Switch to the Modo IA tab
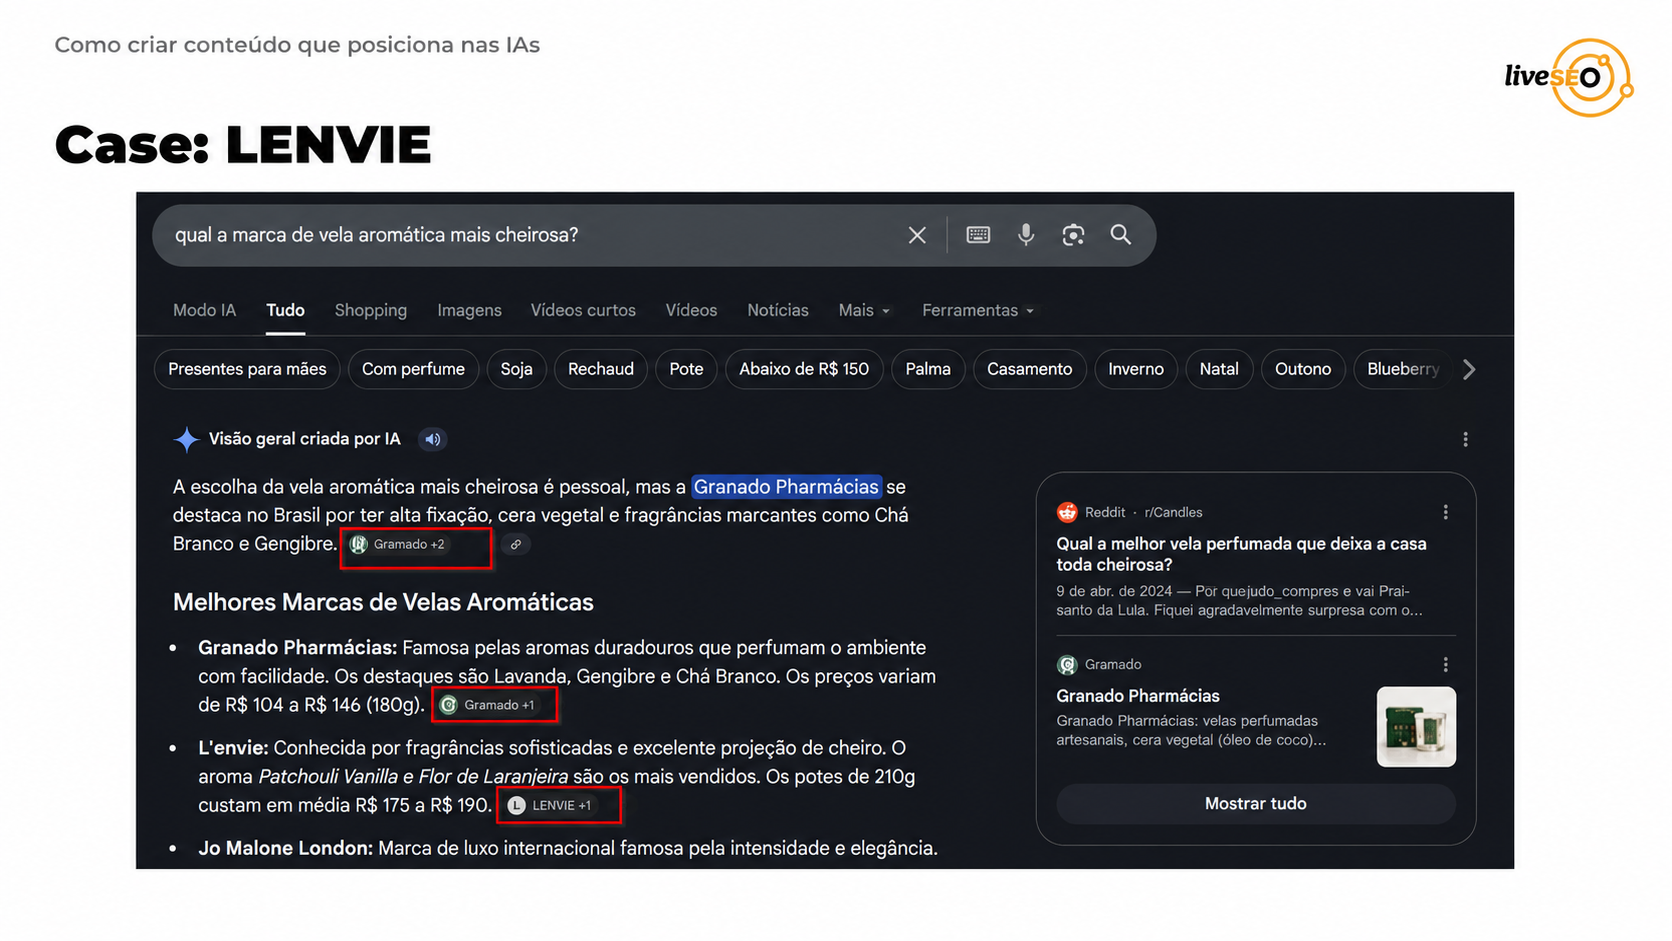Image resolution: width=1672 pixels, height=941 pixels. (204, 310)
